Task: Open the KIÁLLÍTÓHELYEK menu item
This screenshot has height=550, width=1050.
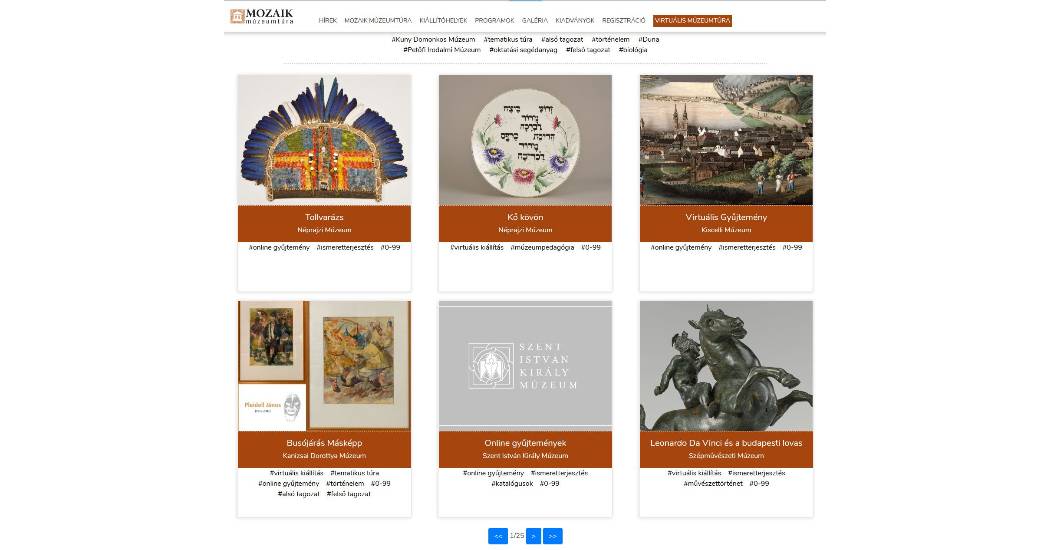Action: (x=443, y=21)
